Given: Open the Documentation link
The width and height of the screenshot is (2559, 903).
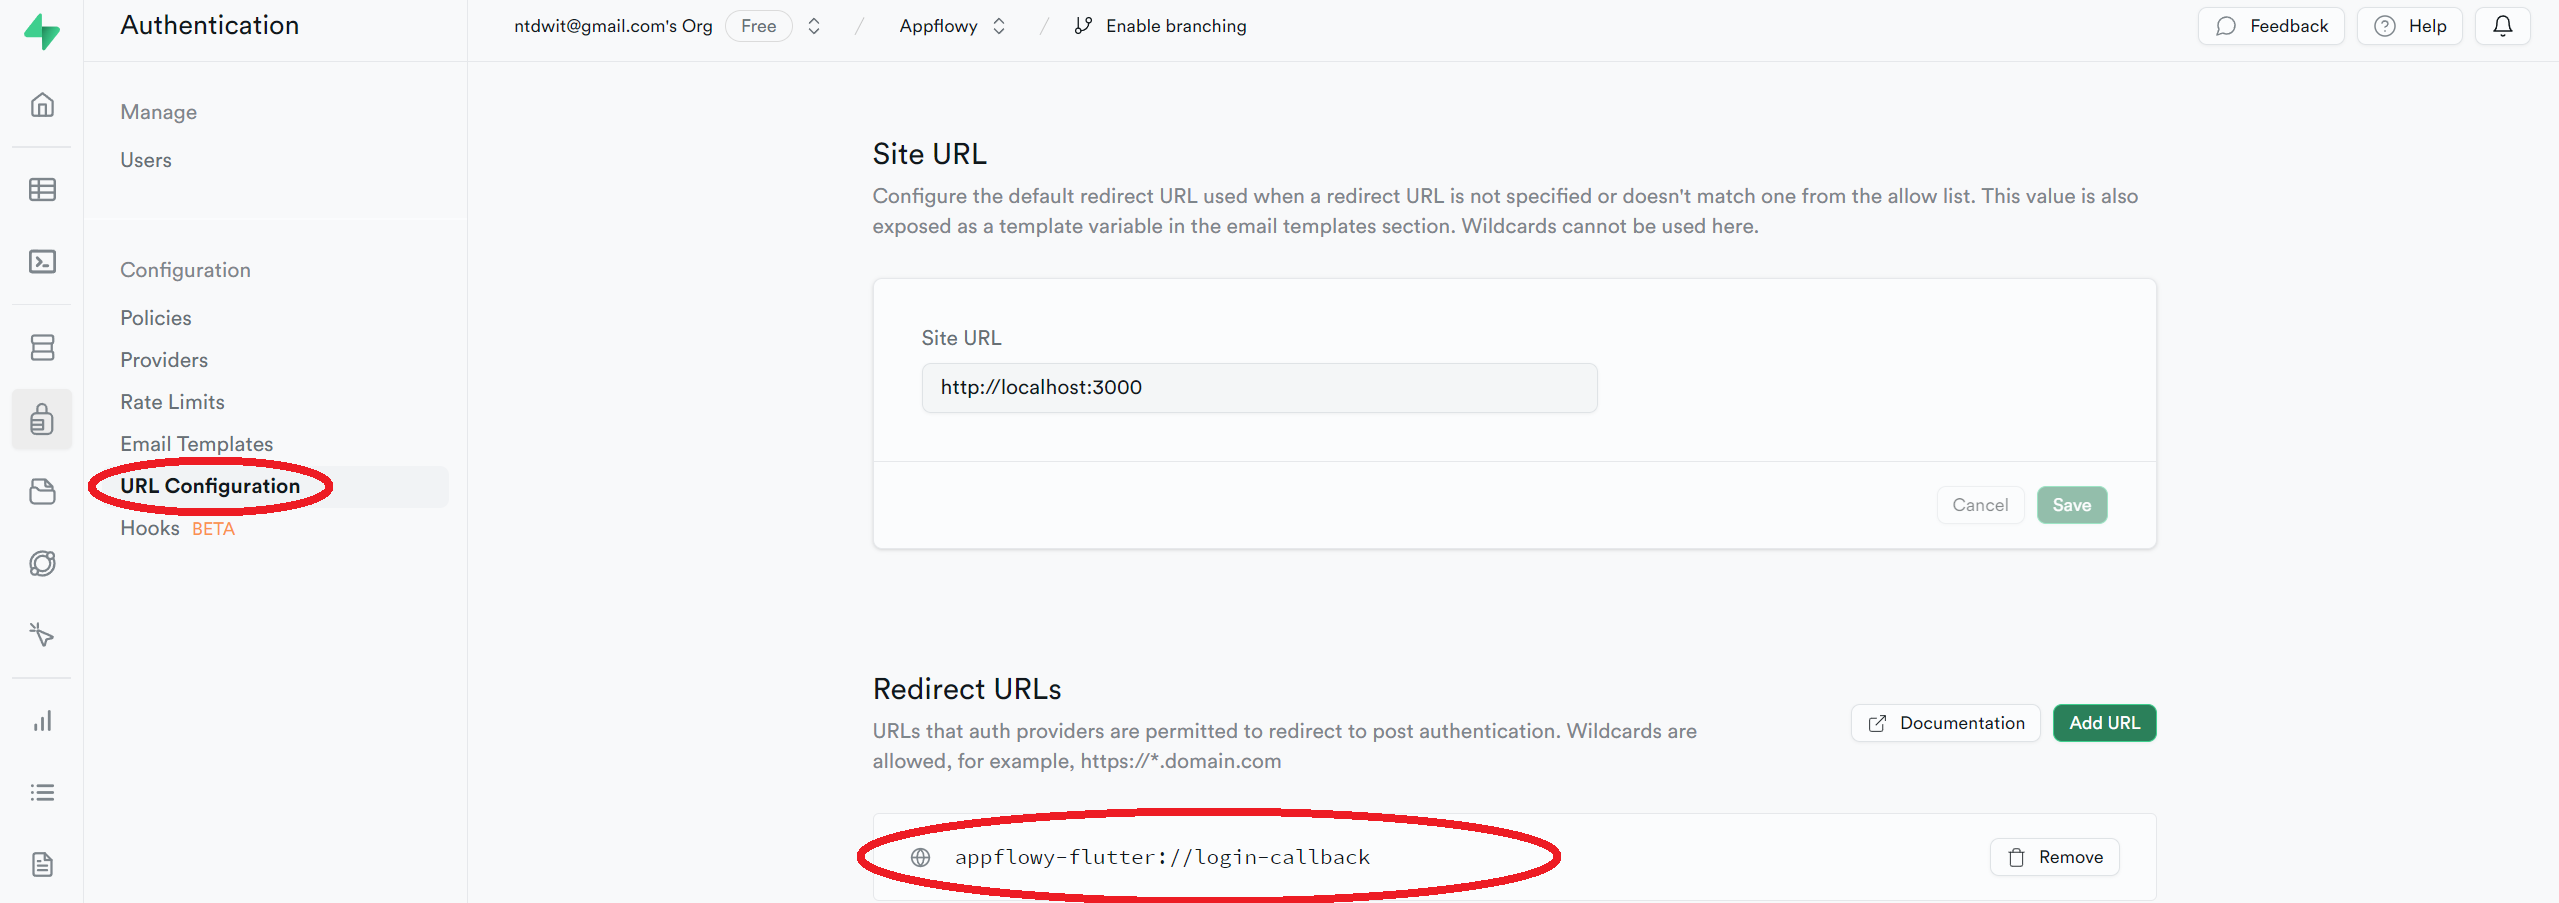Looking at the screenshot, I should (x=1945, y=723).
